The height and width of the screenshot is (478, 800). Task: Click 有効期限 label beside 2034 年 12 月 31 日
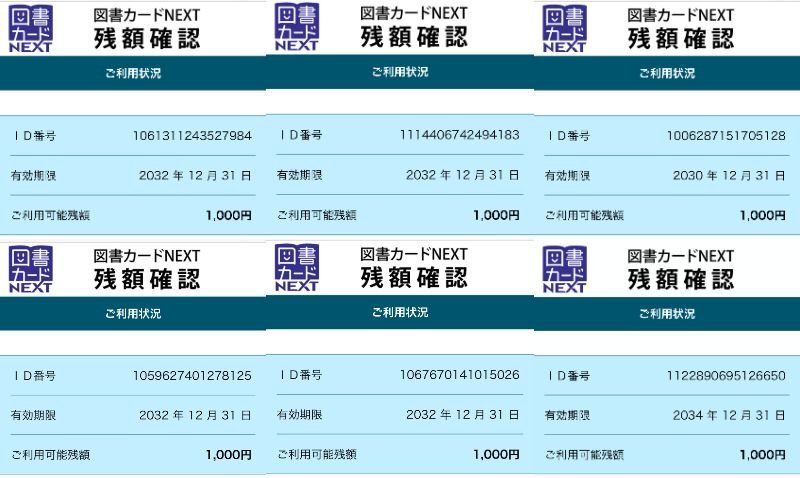tap(567, 415)
